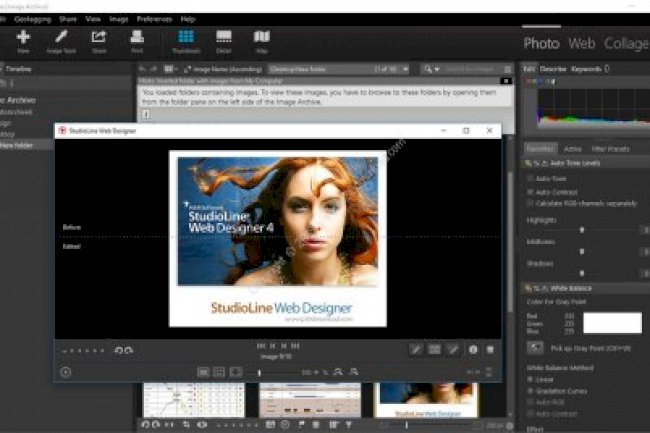
Task: Click Pick up Gray Point eyedropper button
Action: 535,348
